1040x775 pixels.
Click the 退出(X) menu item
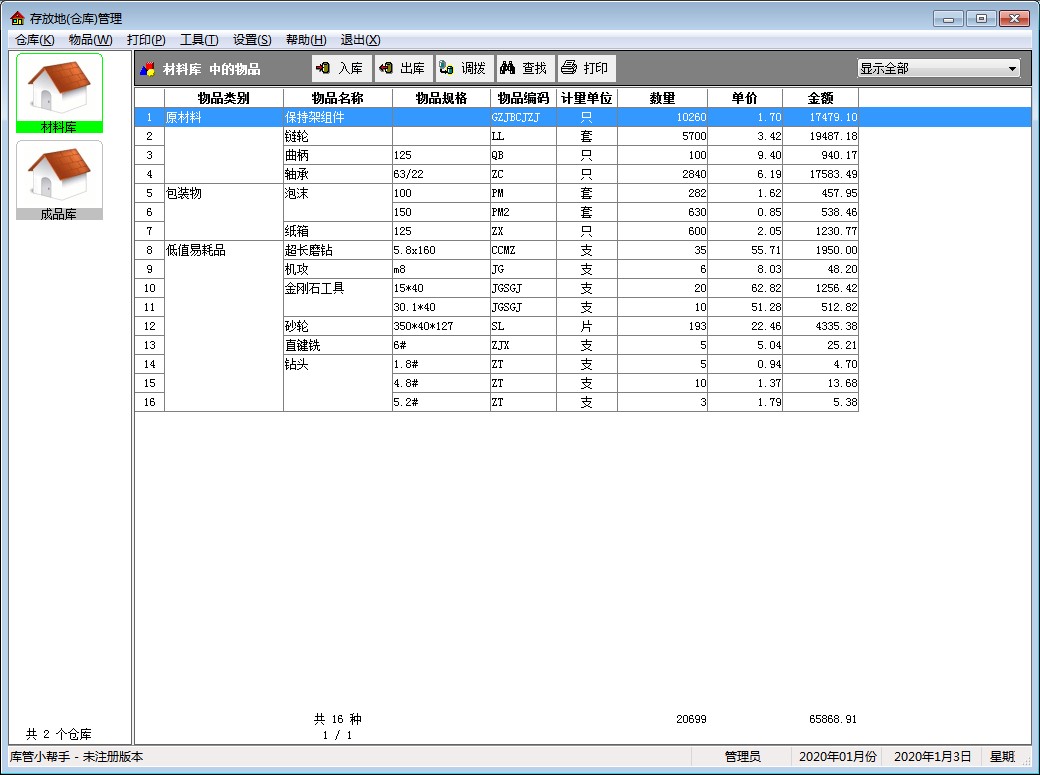click(360, 40)
